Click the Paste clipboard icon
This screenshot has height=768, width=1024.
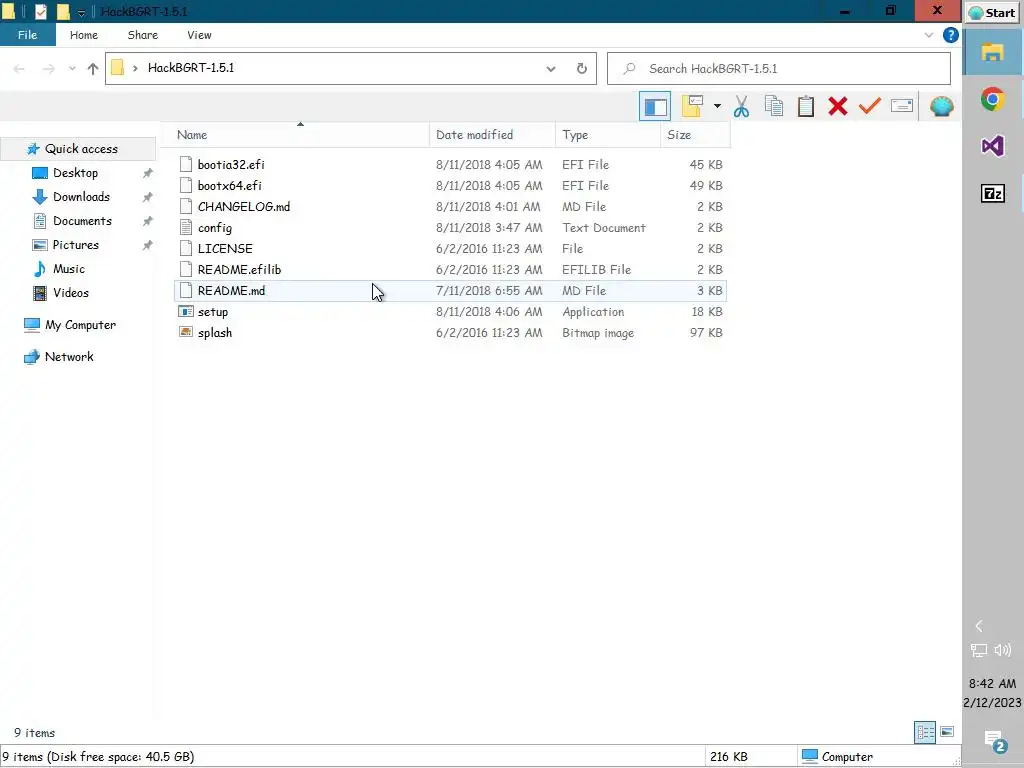[806, 106]
